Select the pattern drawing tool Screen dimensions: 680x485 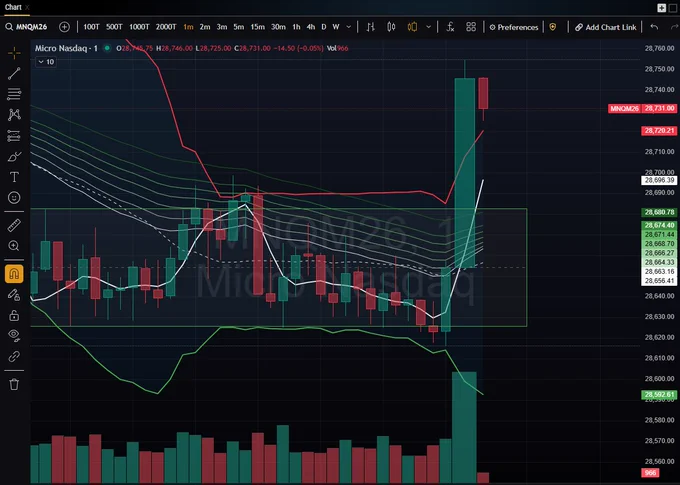14,115
